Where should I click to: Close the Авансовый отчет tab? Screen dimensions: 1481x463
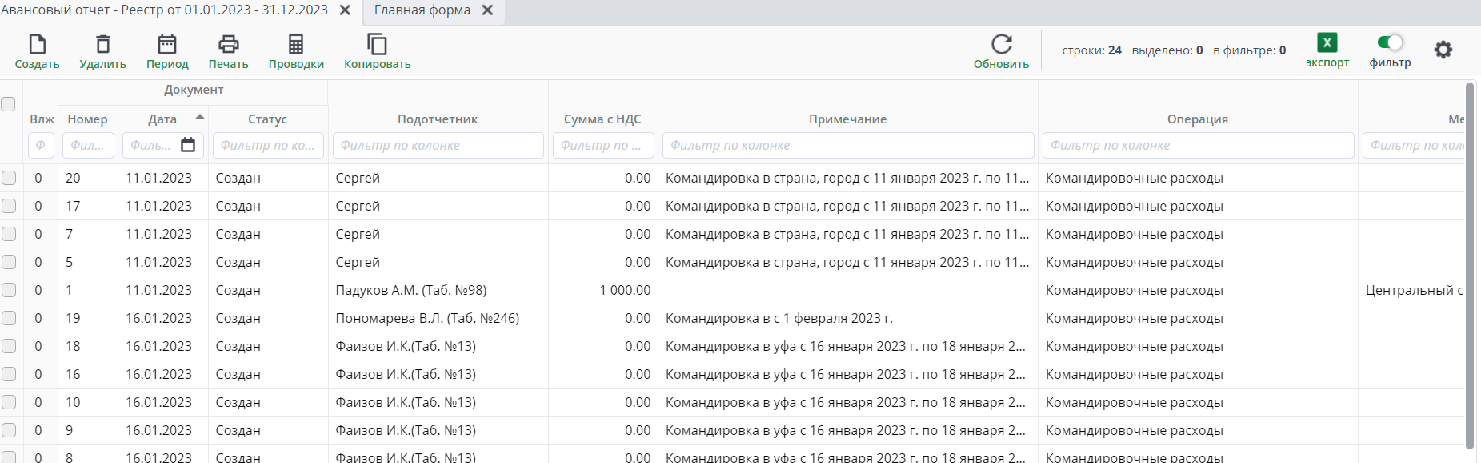pyautogui.click(x=345, y=10)
